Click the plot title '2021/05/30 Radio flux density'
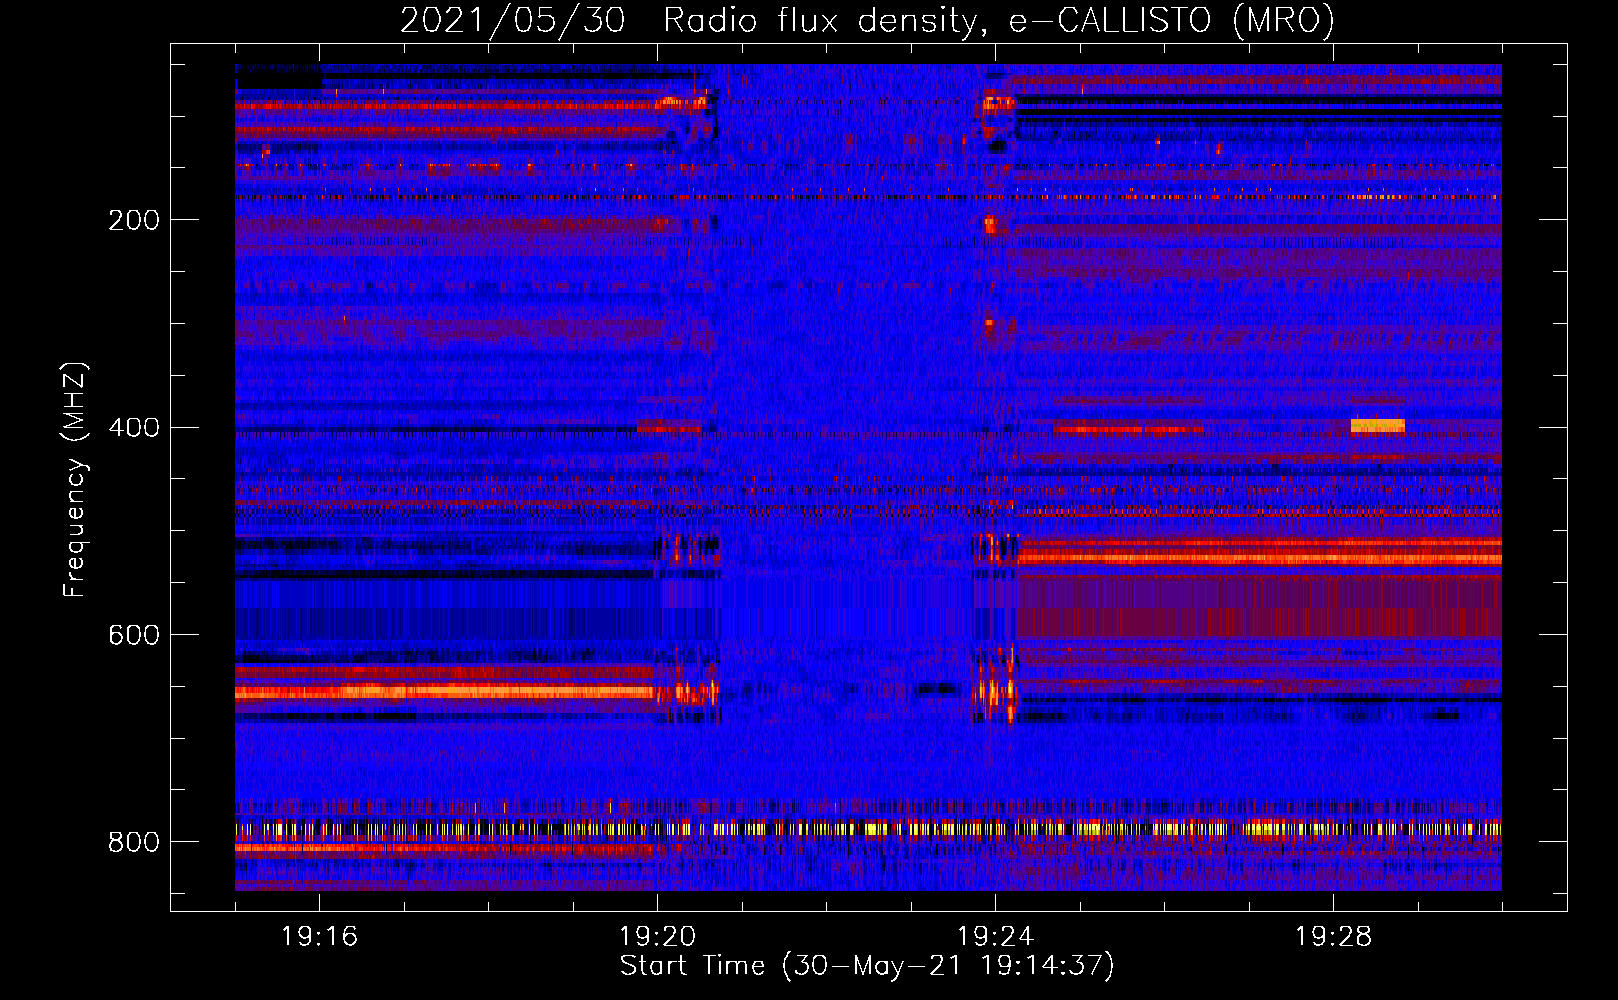Image resolution: width=1618 pixels, height=1000 pixels. coord(867,20)
